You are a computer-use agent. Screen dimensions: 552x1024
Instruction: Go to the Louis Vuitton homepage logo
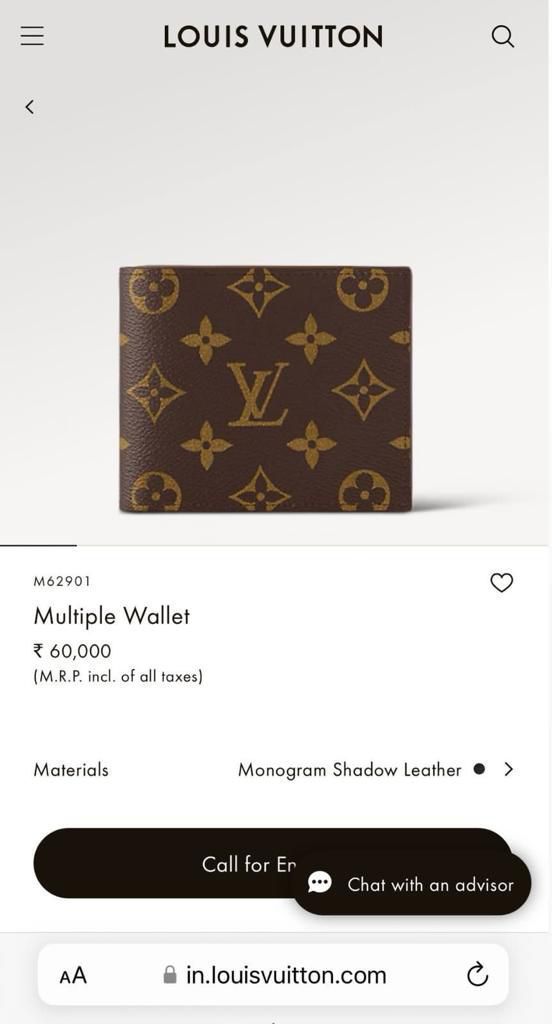pyautogui.click(x=273, y=37)
